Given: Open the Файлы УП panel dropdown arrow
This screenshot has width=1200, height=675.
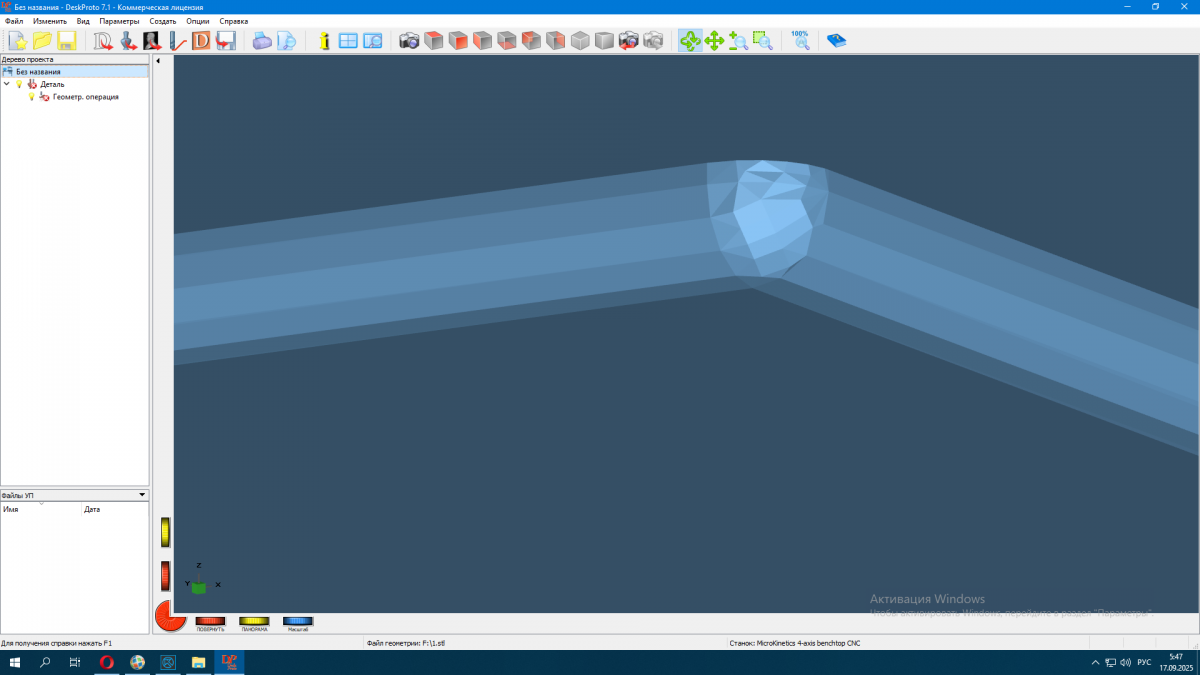Looking at the screenshot, I should pos(142,494).
